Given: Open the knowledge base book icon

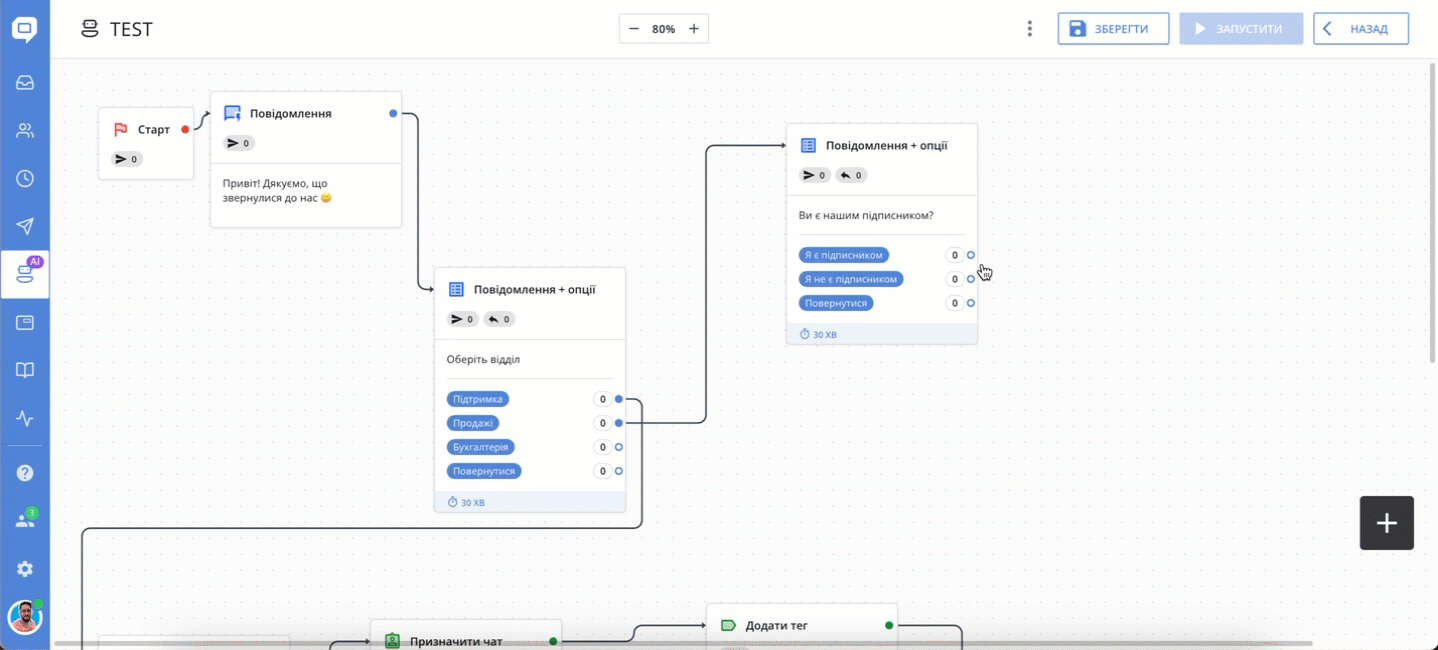Looking at the screenshot, I should (x=25, y=370).
